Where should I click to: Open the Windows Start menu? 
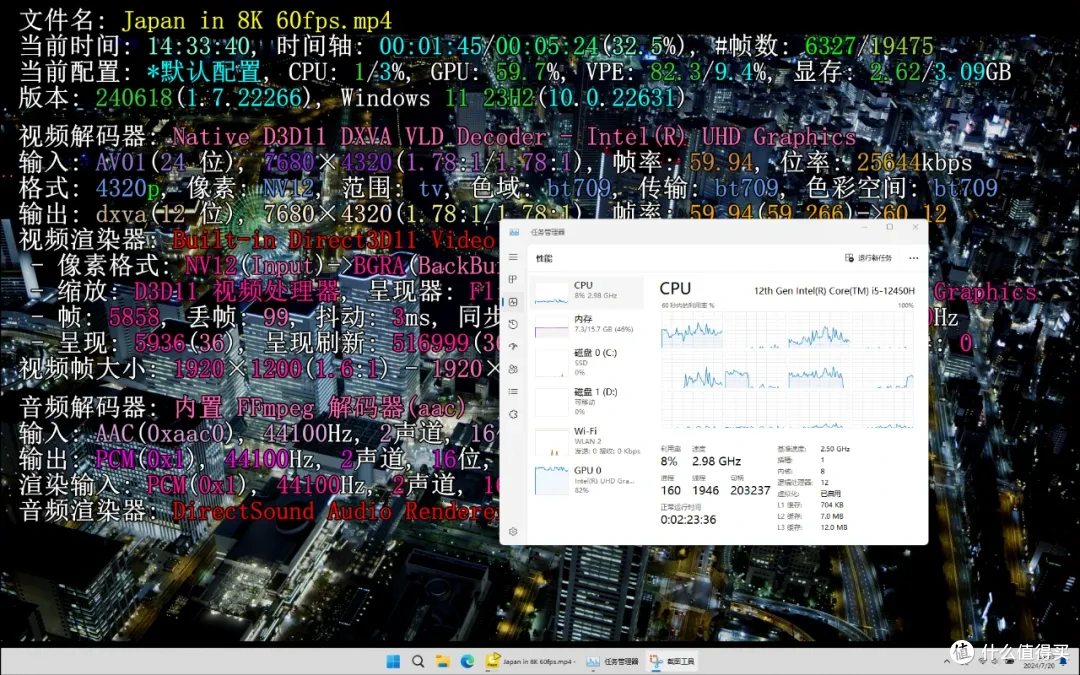pos(393,661)
